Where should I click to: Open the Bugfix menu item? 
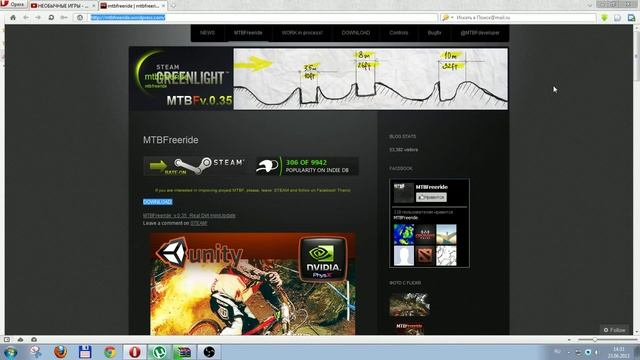[434, 33]
